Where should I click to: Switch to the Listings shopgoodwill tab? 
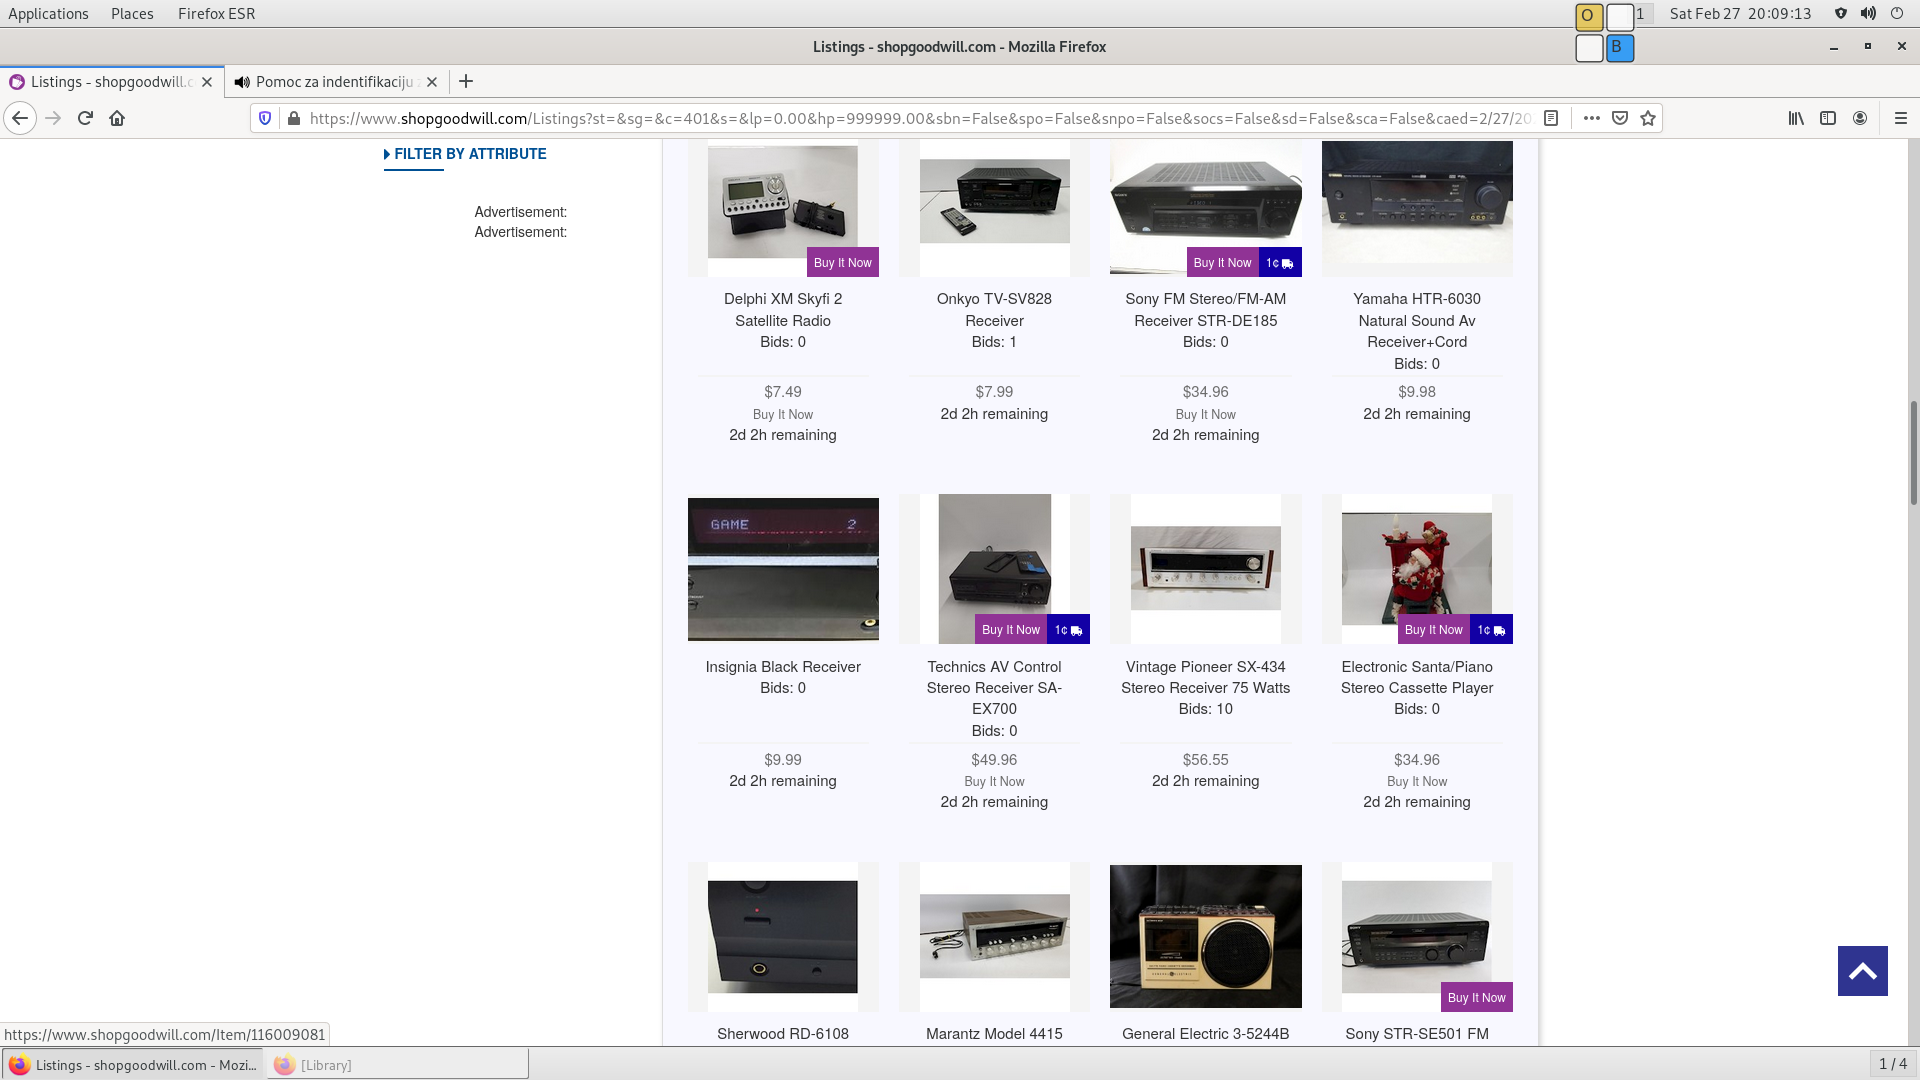111,82
